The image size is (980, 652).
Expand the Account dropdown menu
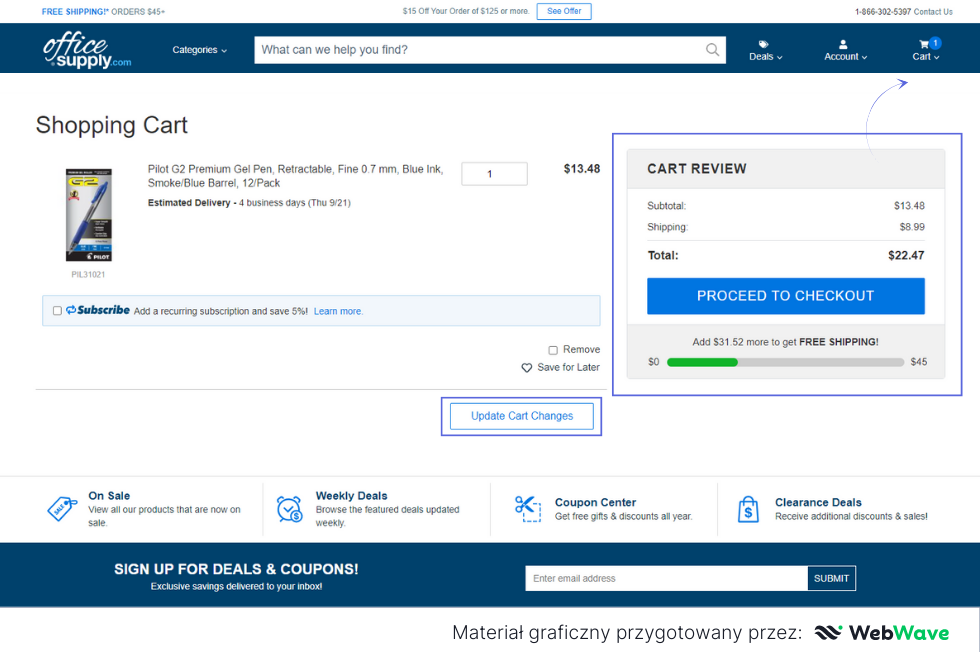coord(845,57)
